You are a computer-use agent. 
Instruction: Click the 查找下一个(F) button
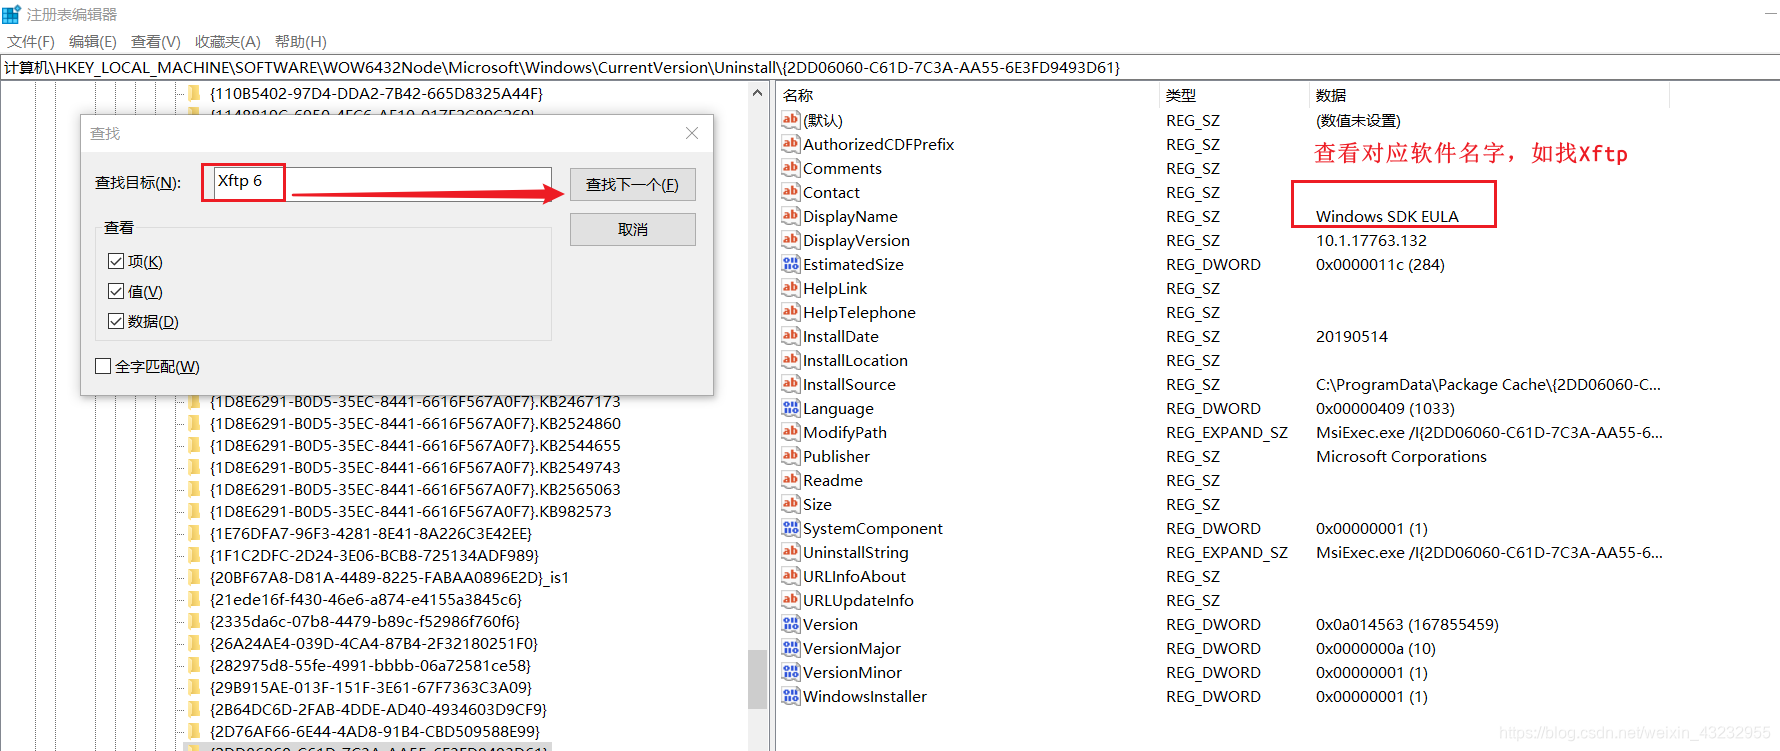pos(633,184)
